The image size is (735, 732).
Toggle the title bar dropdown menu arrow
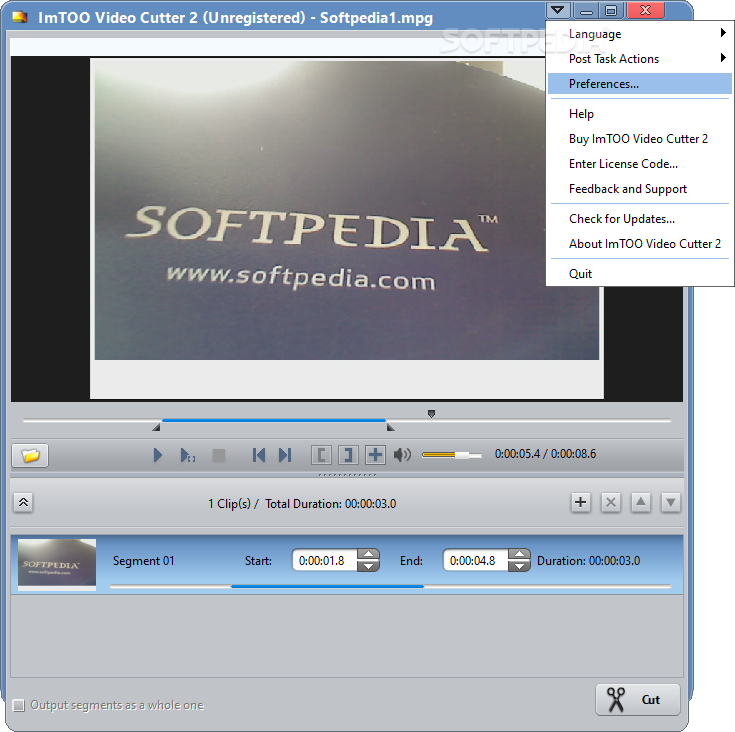click(558, 10)
